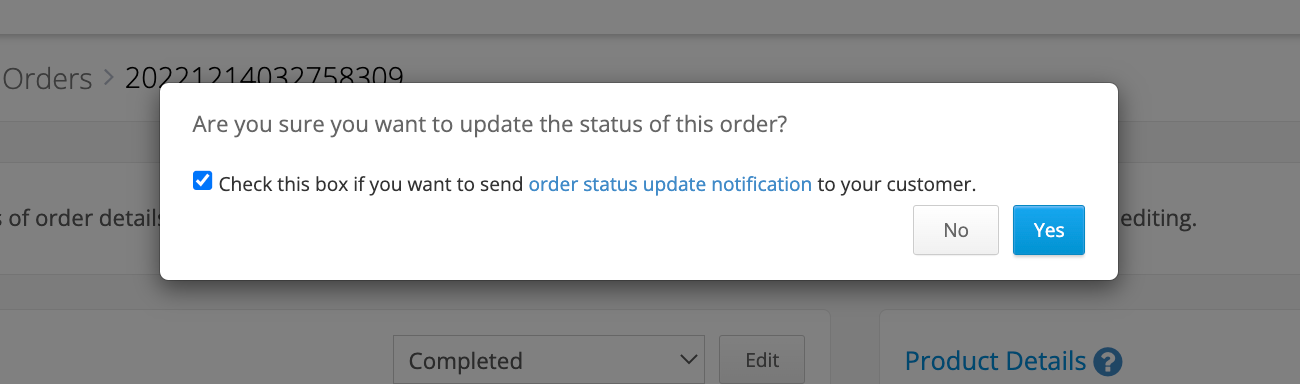The width and height of the screenshot is (1300, 384).
Task: Cancel the status update with No
Action: point(956,230)
